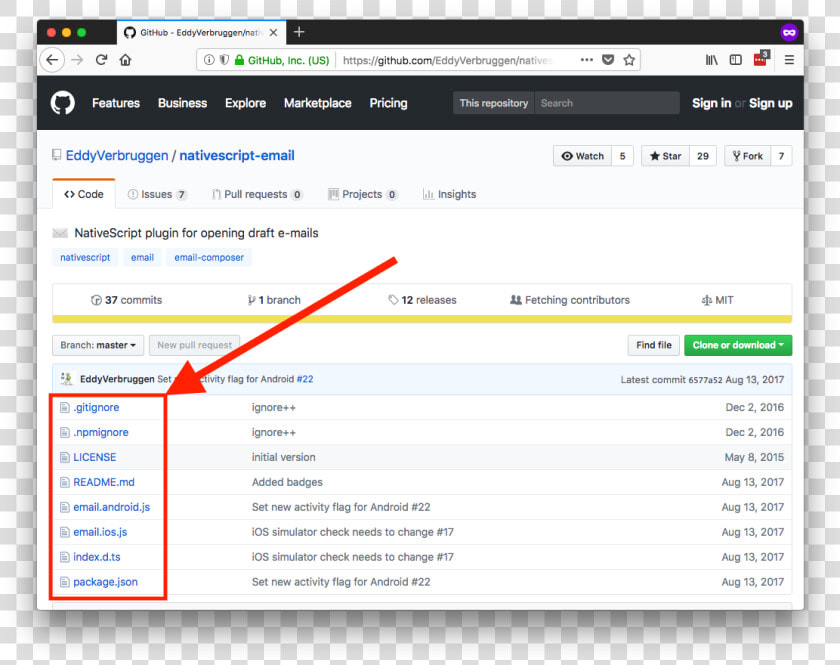This screenshot has width=840, height=665.
Task: Open page actions three-dot menu
Action: pyautogui.click(x=587, y=60)
